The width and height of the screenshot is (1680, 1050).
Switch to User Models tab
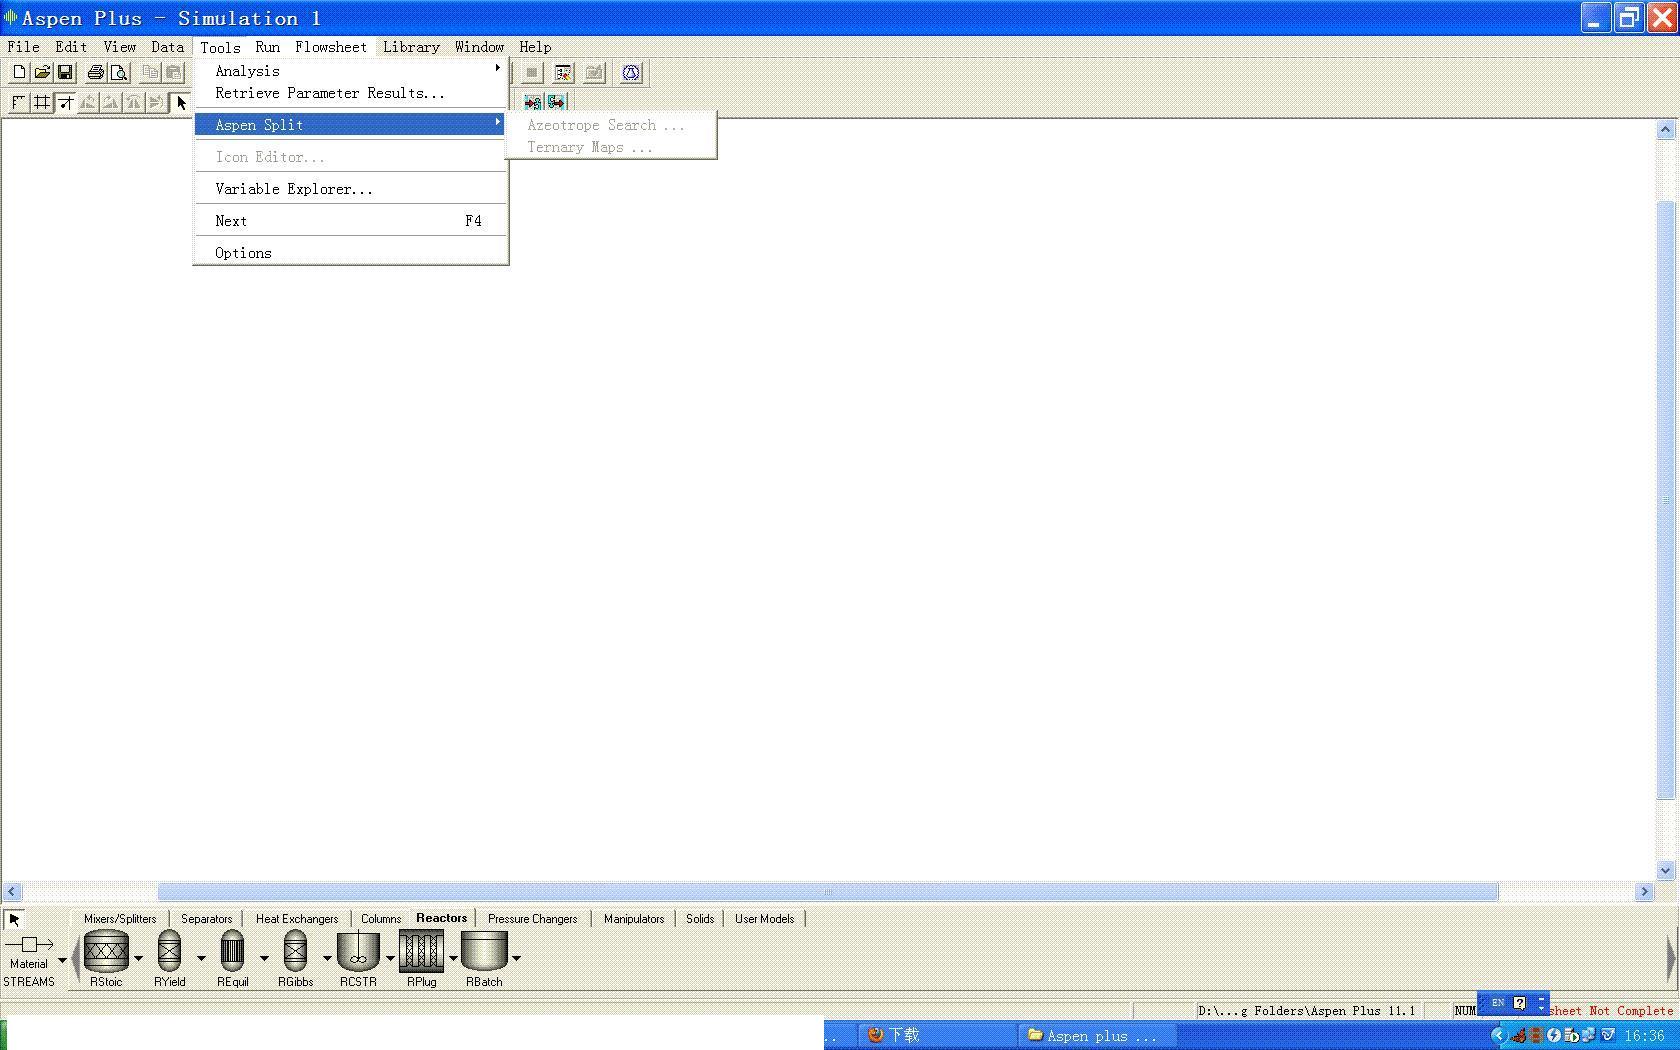point(765,919)
